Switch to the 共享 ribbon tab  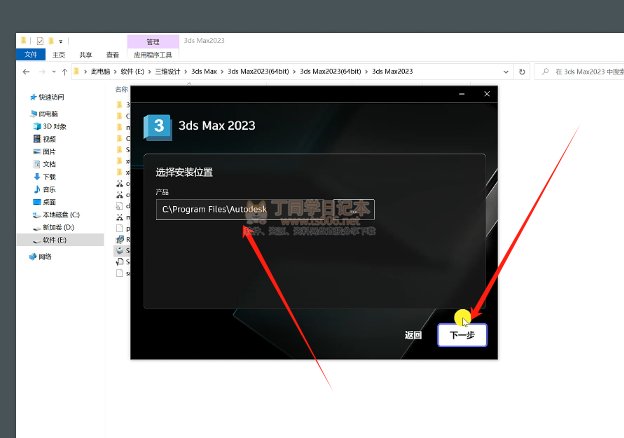(86, 55)
